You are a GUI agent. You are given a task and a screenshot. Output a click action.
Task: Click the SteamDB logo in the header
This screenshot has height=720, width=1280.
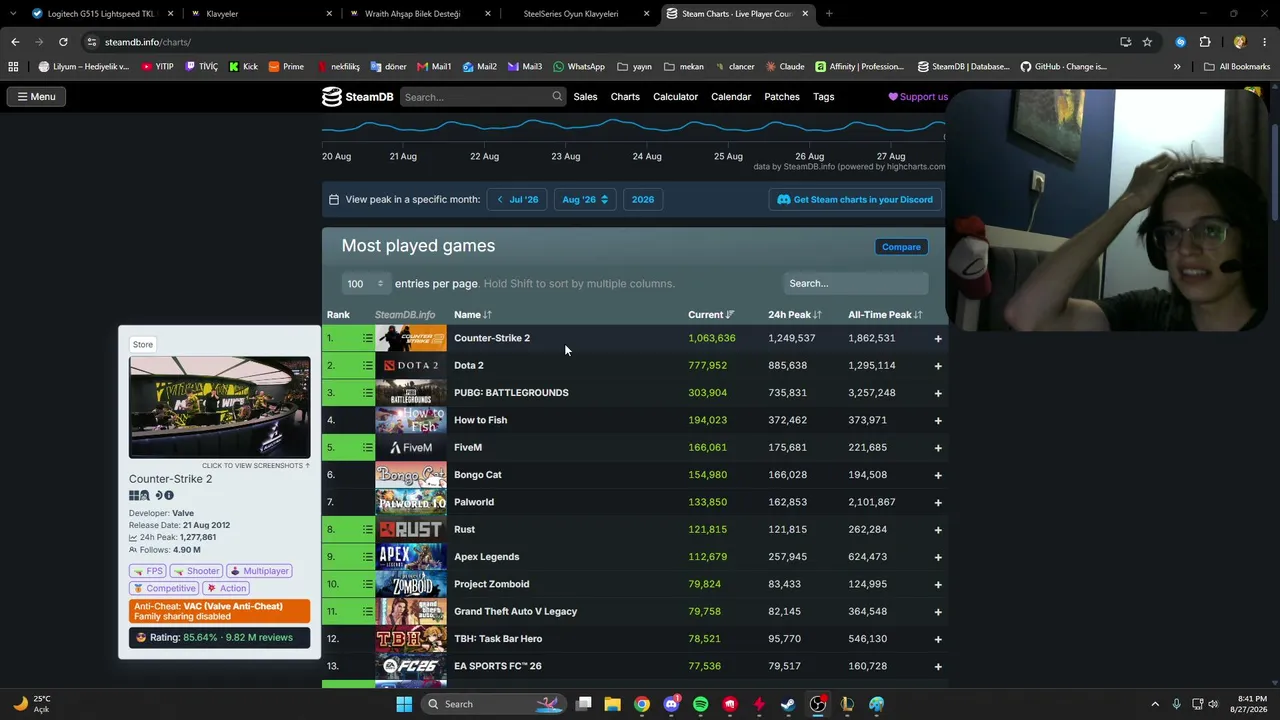357,97
